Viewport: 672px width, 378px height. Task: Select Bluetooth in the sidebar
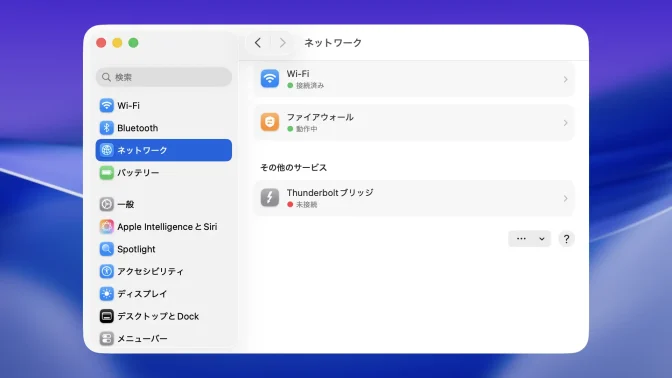click(164, 128)
